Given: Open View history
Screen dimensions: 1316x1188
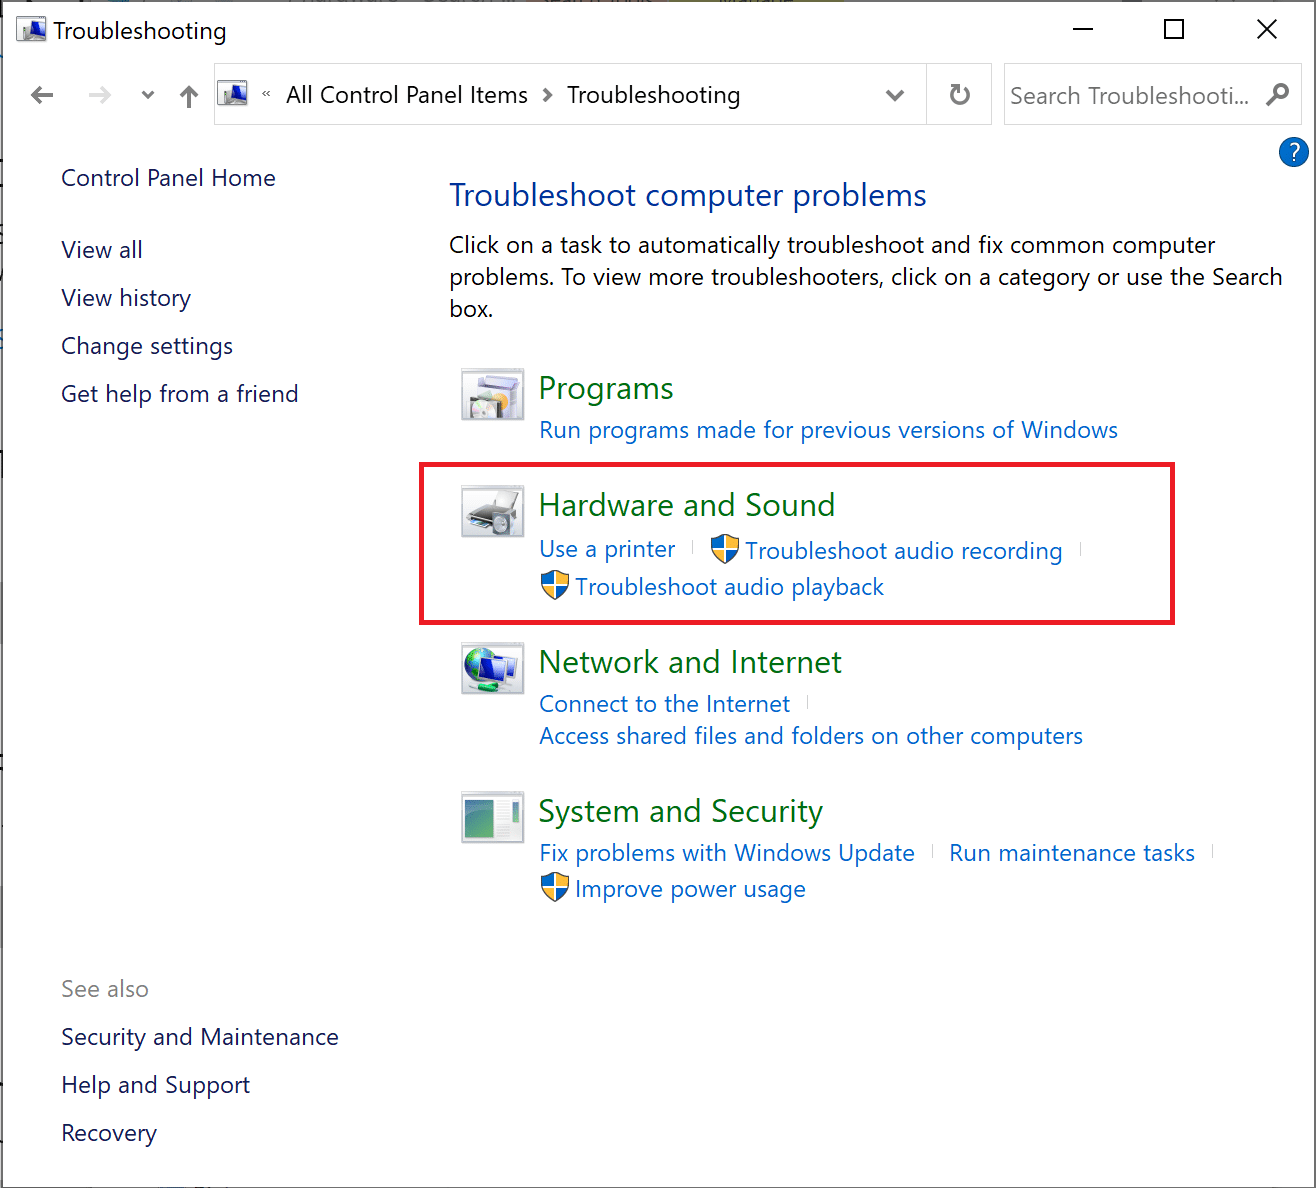Looking at the screenshot, I should coord(126,298).
